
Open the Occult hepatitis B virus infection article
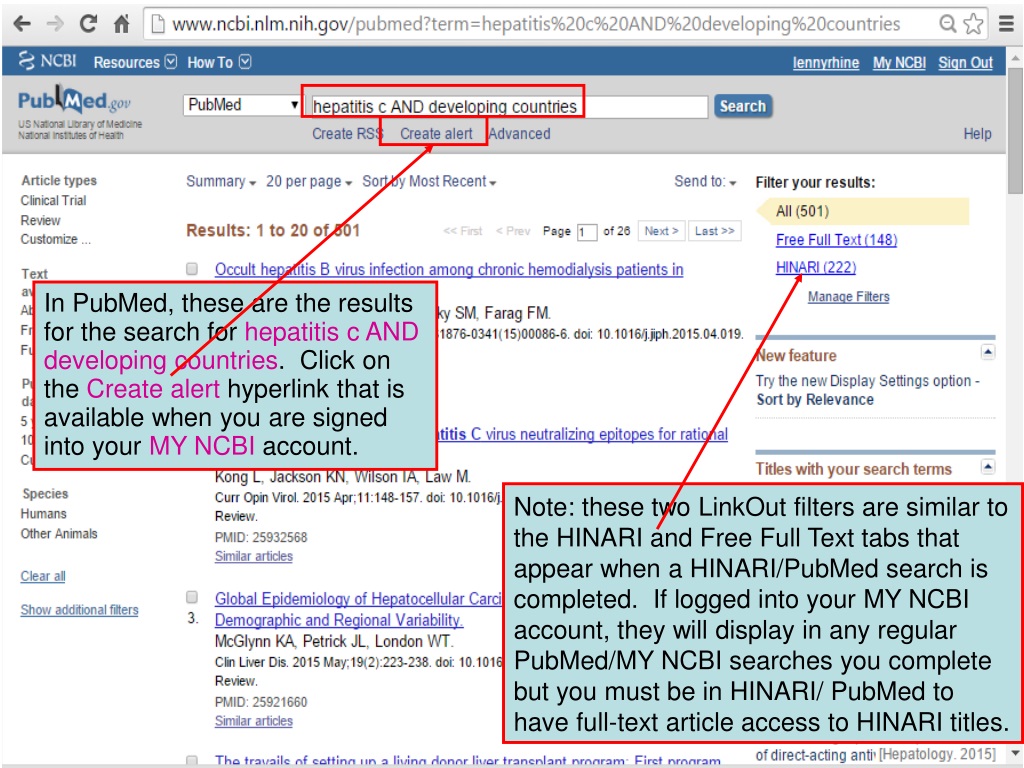tap(449, 269)
